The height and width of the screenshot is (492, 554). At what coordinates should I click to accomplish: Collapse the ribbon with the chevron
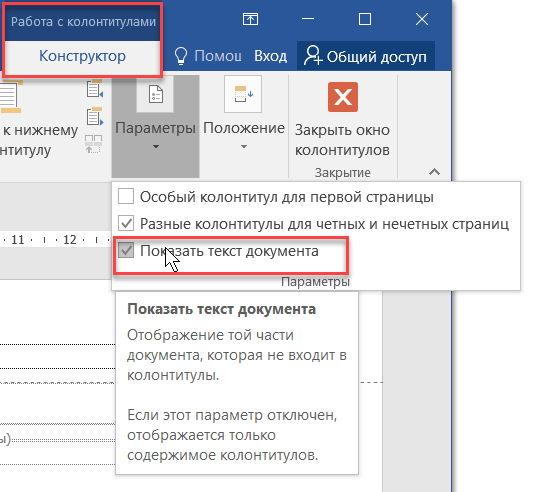pos(434,172)
